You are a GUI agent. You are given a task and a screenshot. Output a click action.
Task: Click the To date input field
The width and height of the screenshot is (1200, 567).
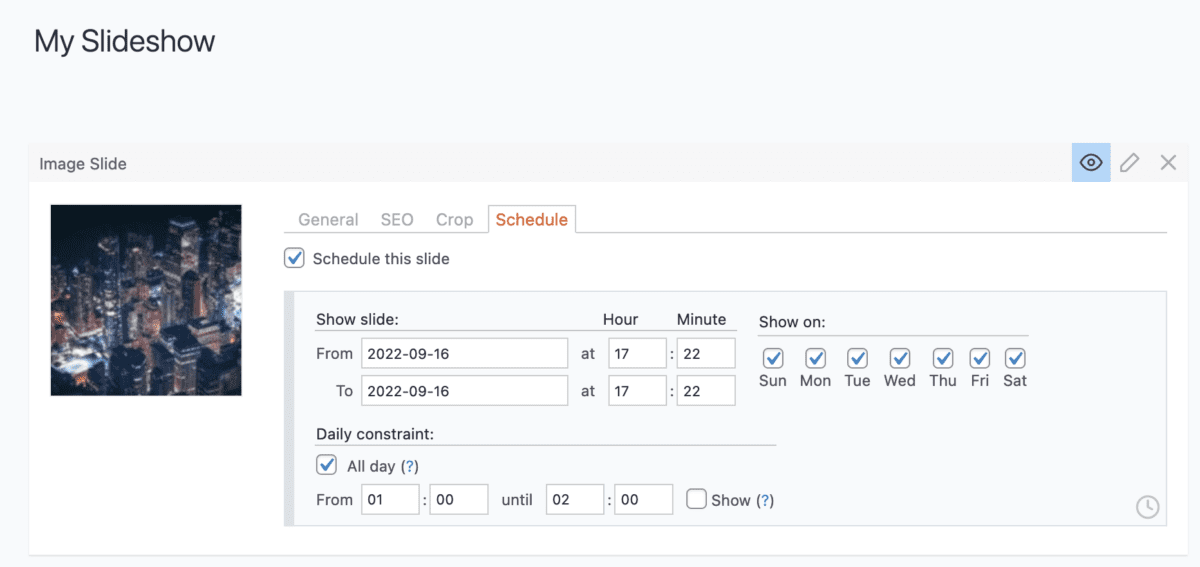pos(464,391)
